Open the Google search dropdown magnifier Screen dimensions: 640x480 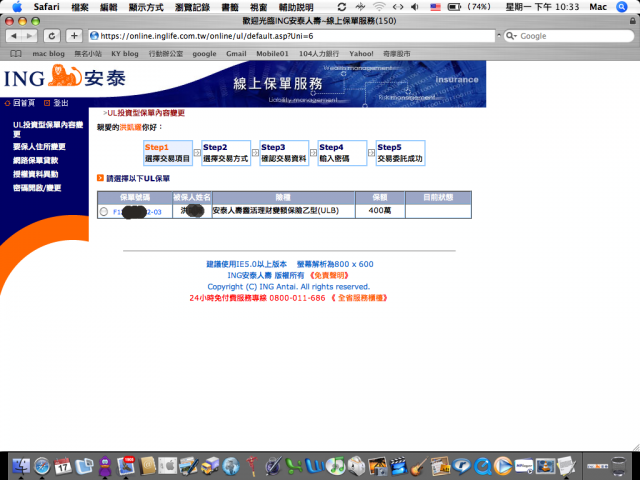pyautogui.click(x=511, y=36)
